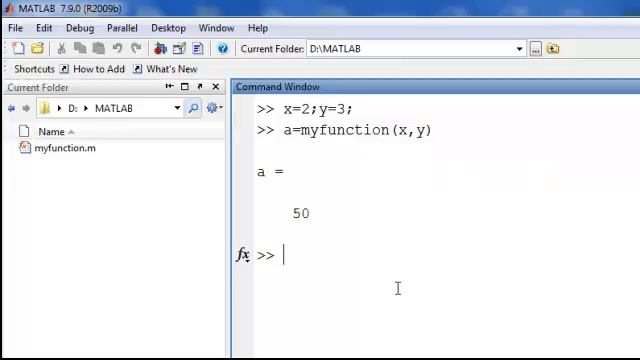
Task: Click the MATLAB folder path segment
Action: (x=113, y=109)
